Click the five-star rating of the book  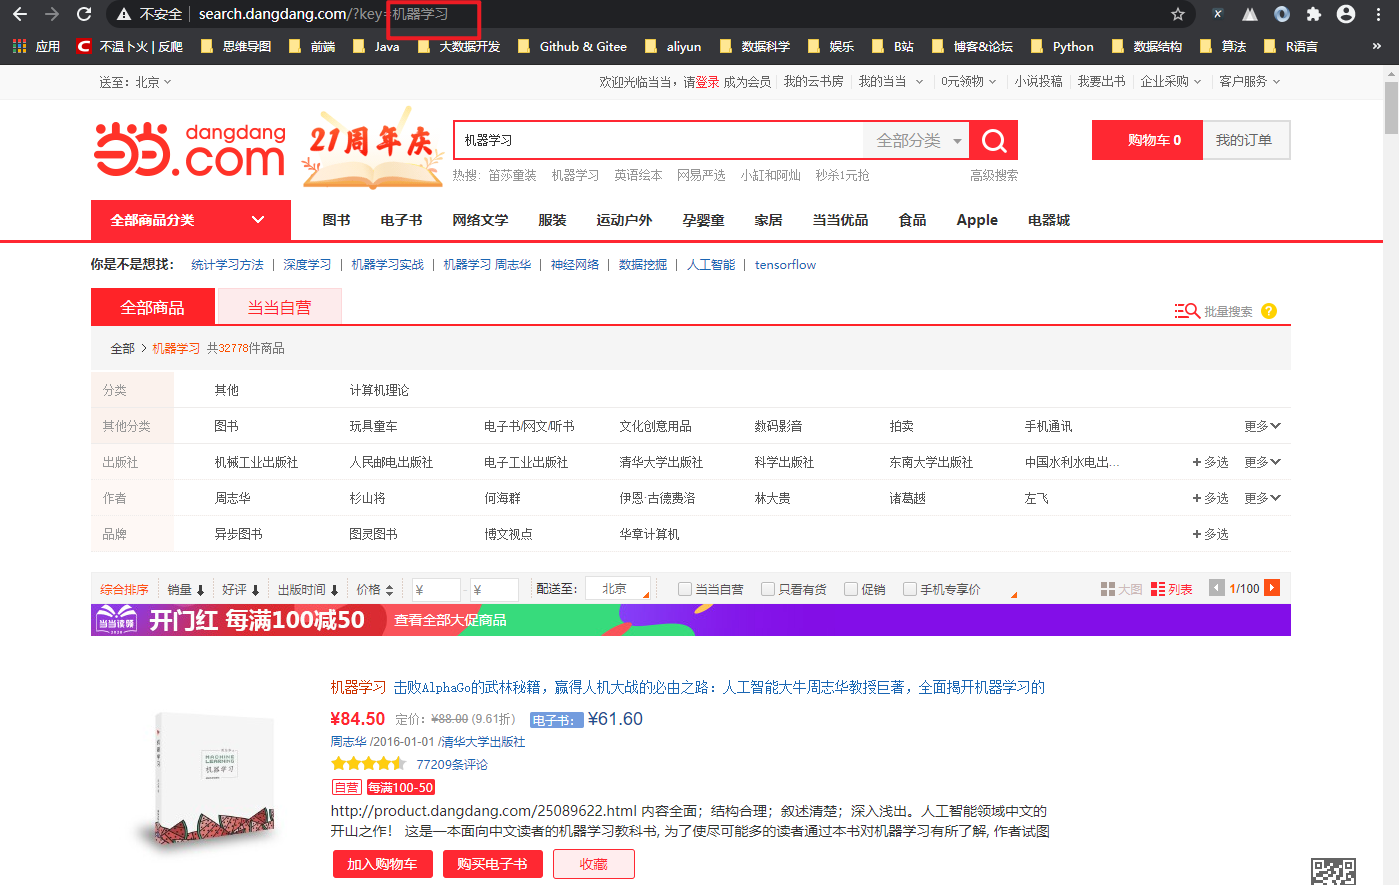pyautogui.click(x=368, y=764)
